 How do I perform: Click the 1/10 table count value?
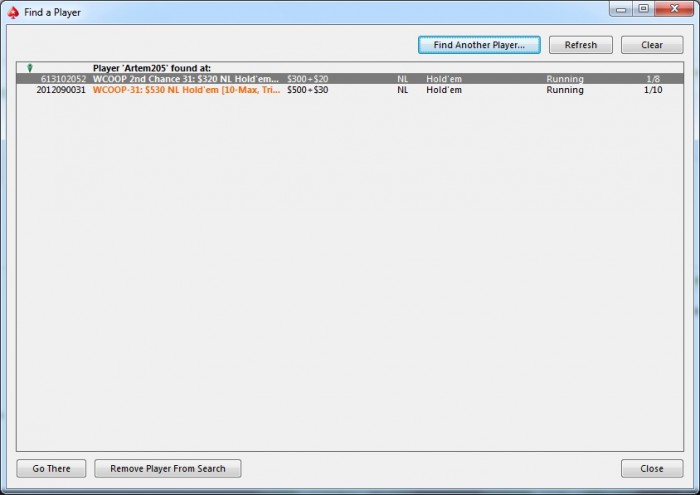click(x=653, y=90)
